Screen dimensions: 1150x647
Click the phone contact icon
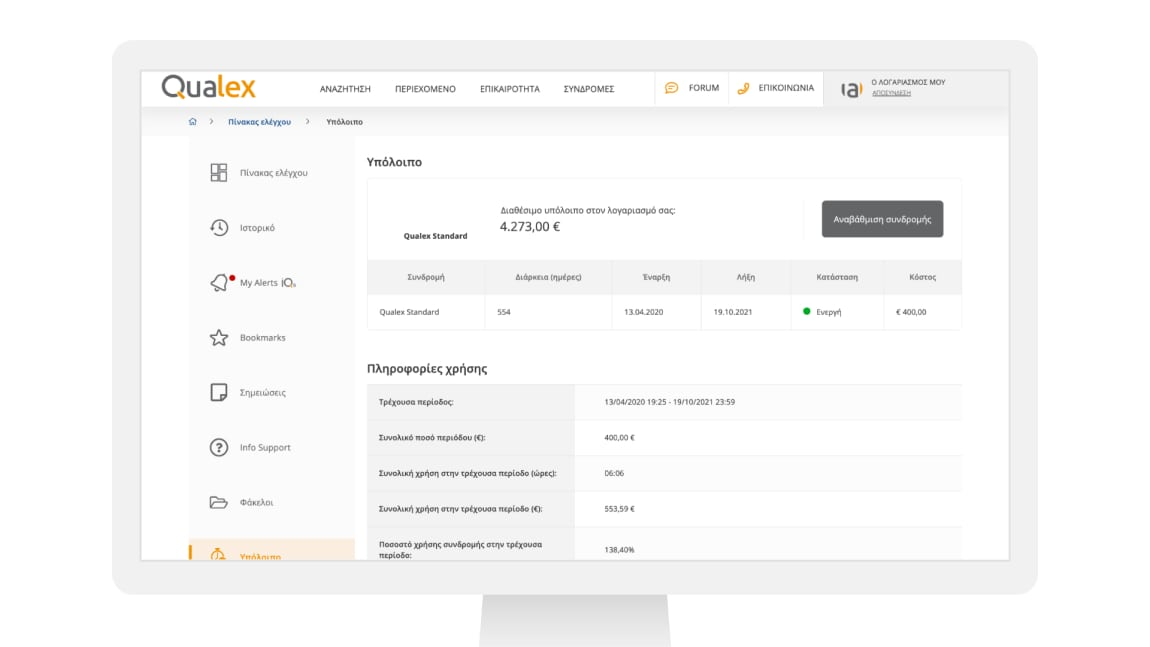click(743, 88)
